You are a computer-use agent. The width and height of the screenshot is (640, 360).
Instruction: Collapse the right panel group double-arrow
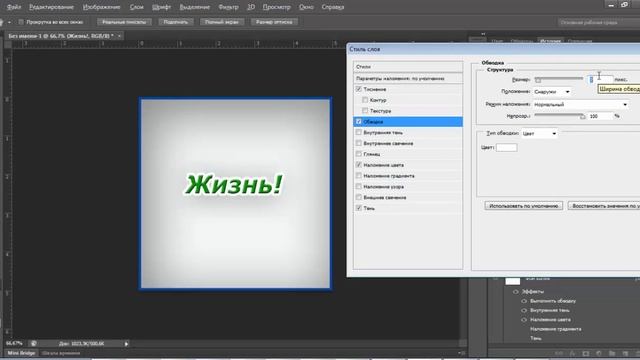(x=483, y=34)
